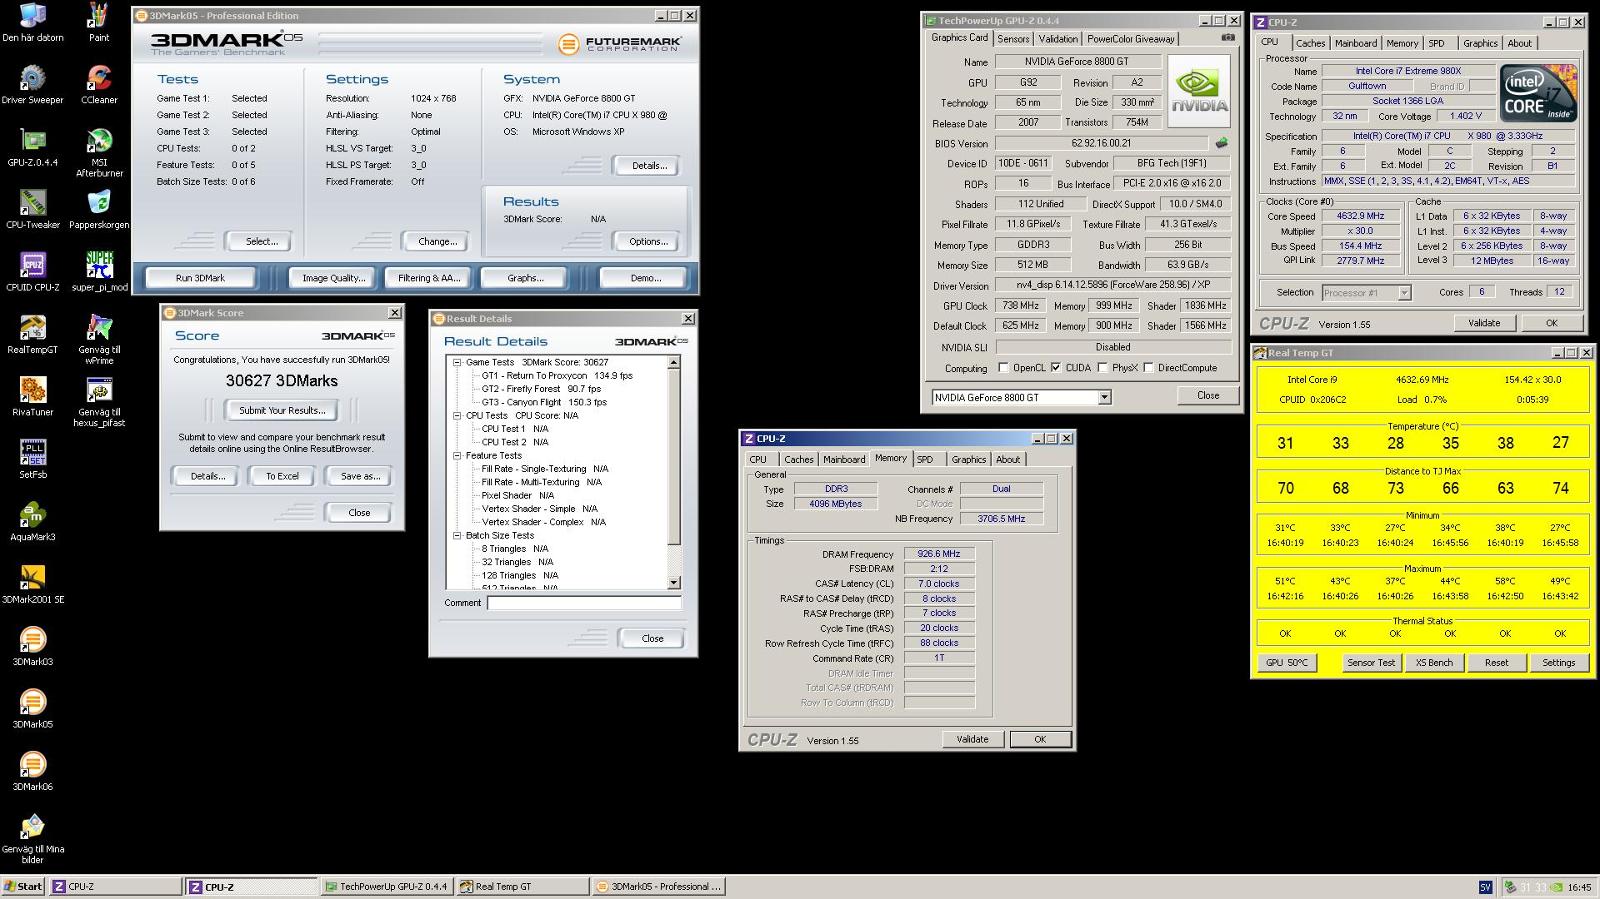Click the To Excel button
The width and height of the screenshot is (1600, 899).
282,476
